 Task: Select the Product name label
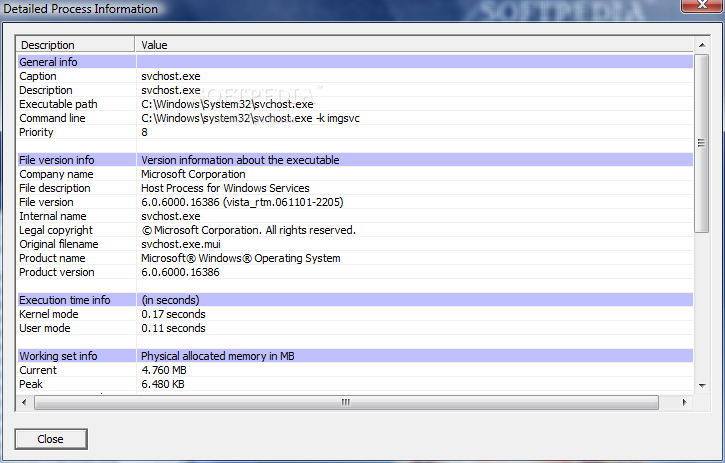pyautogui.click(x=52, y=258)
